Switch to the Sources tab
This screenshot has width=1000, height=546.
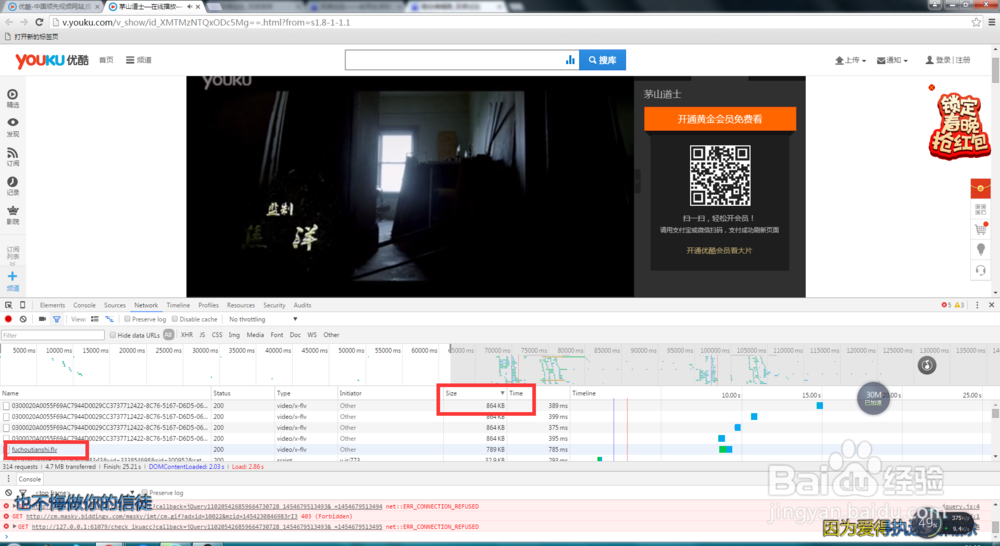click(115, 305)
